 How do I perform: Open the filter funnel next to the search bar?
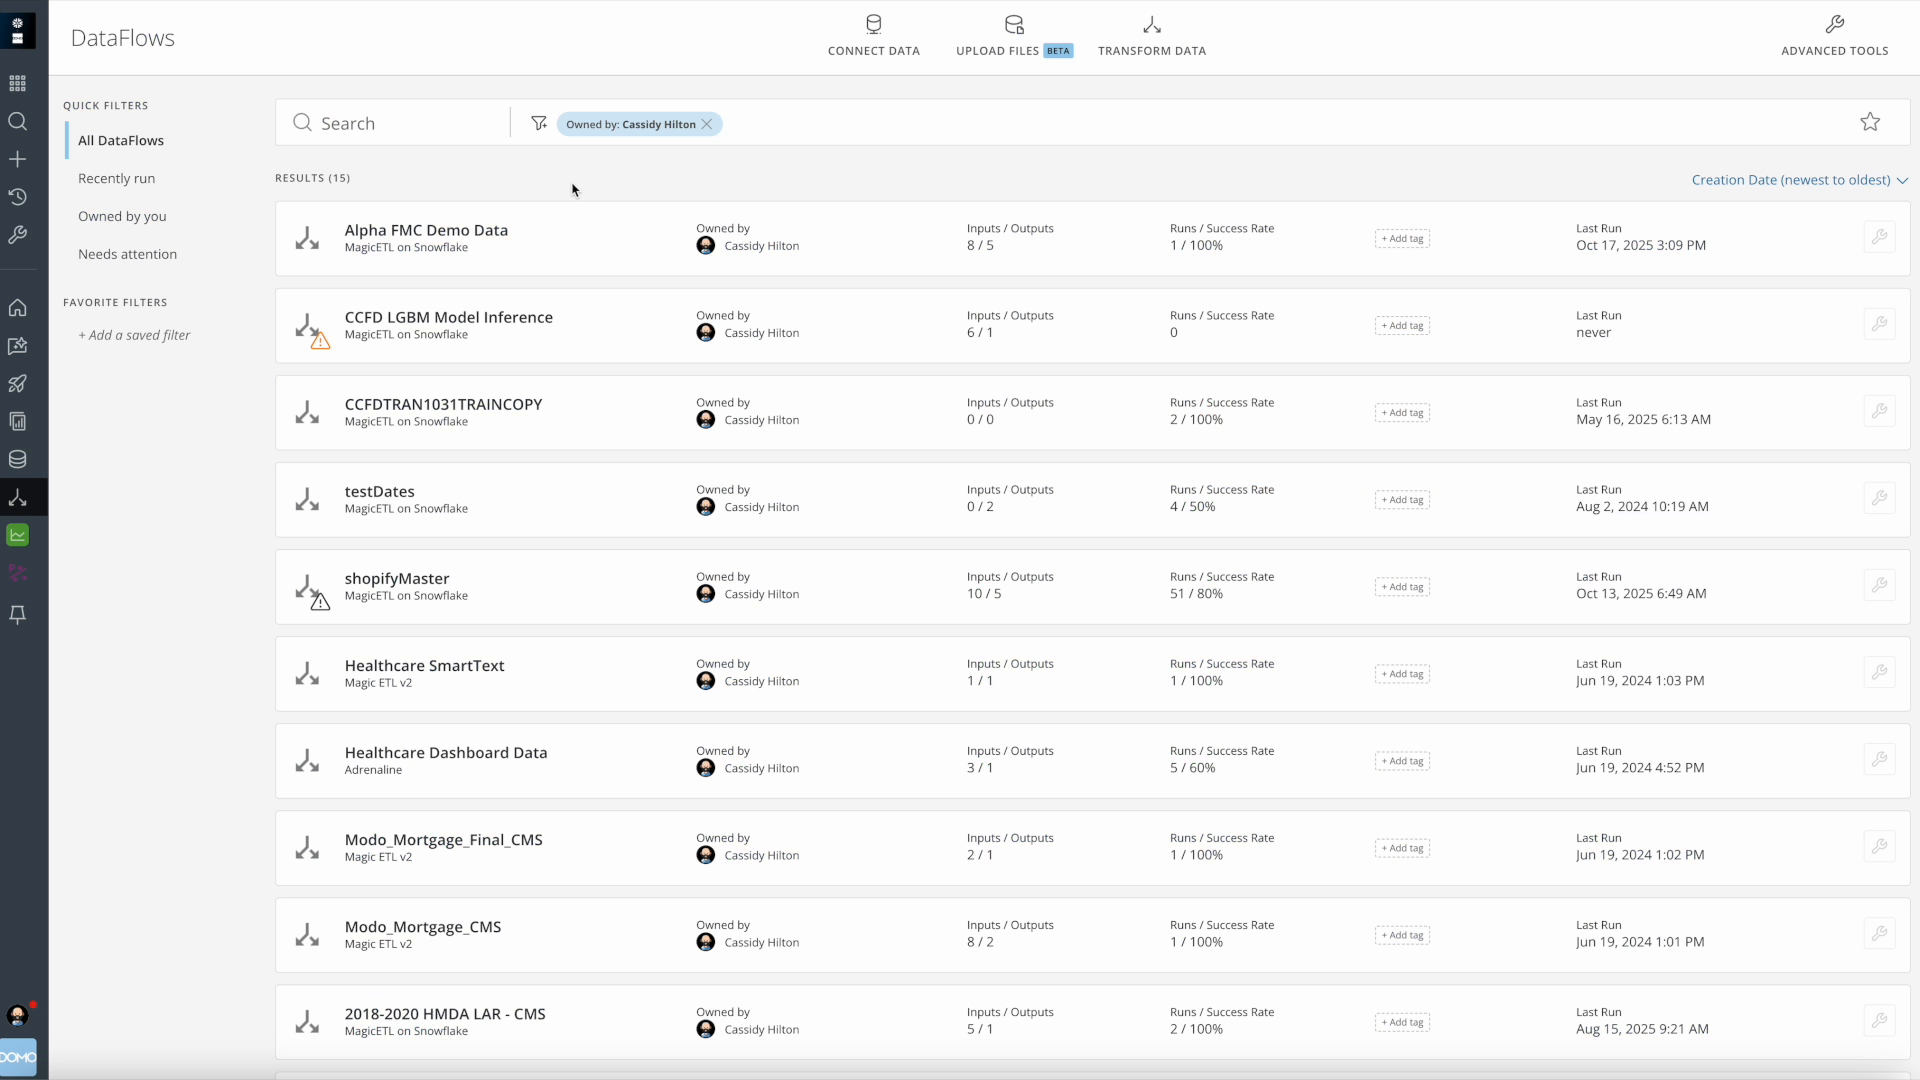(x=538, y=122)
